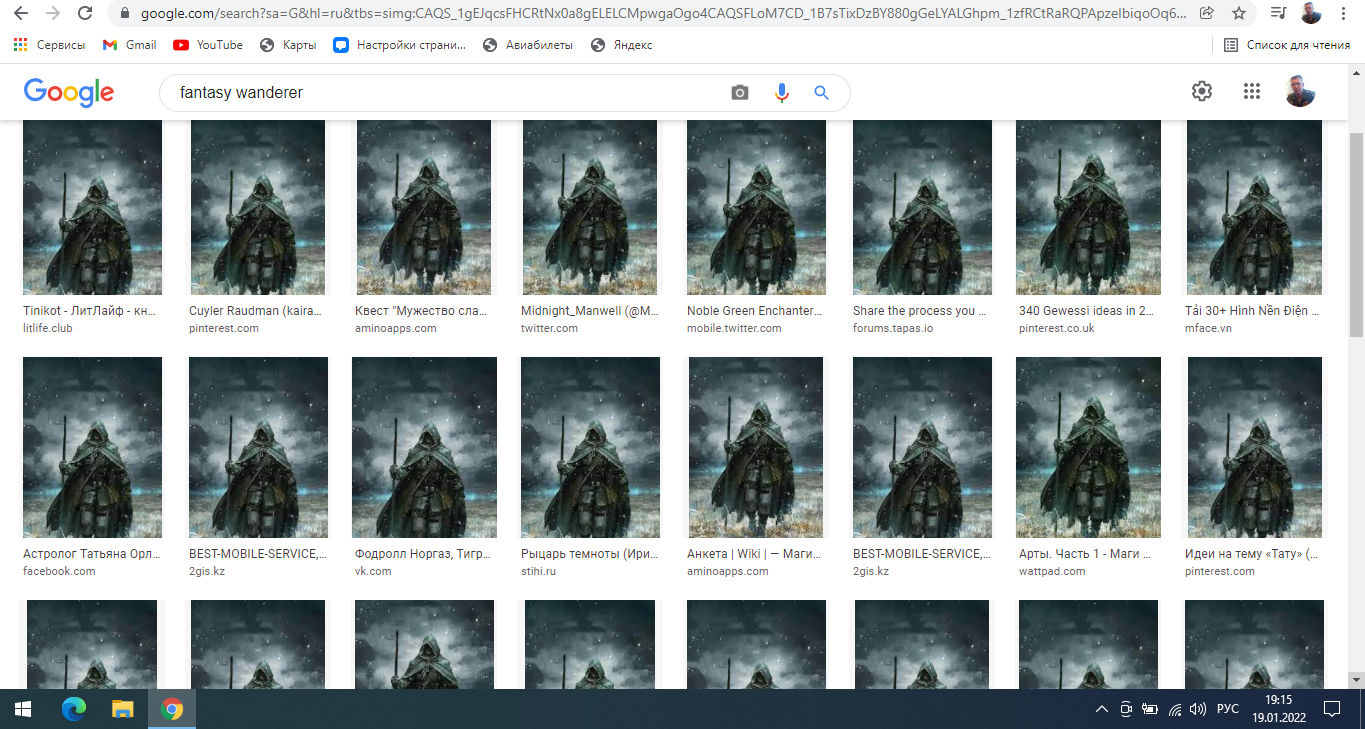Open File Explorer from the taskbar
1365x729 pixels.
click(123, 709)
